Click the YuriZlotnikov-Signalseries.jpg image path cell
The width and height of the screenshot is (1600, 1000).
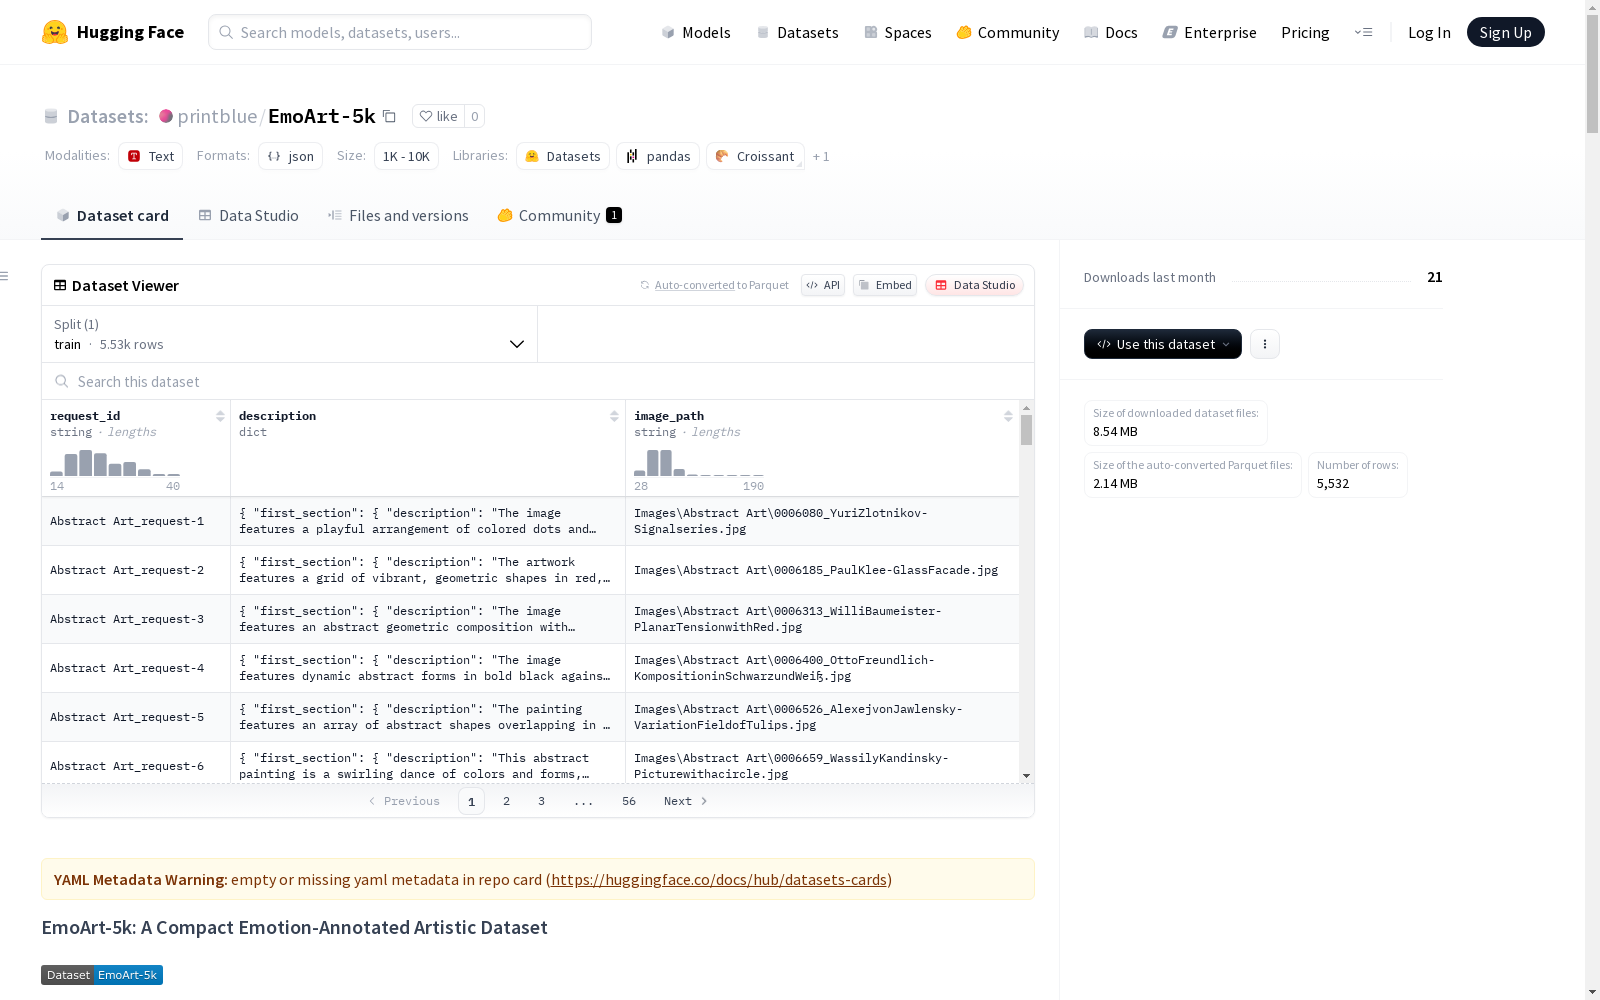click(x=822, y=521)
